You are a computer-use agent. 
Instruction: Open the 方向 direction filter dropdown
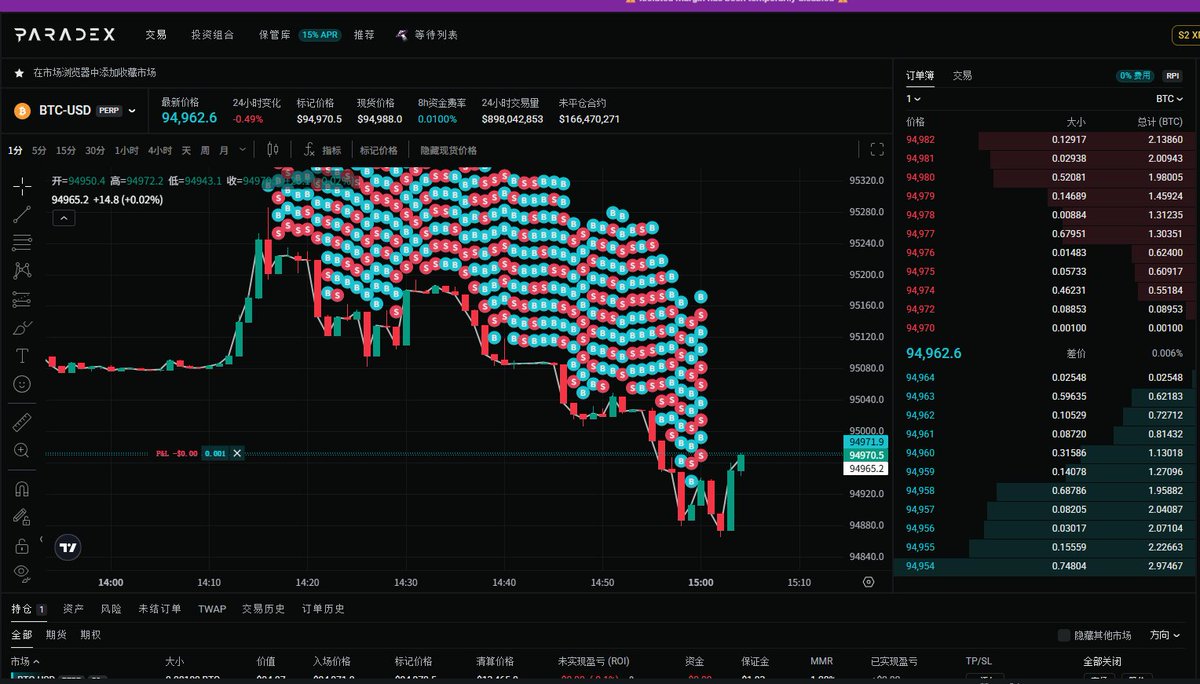[x=1164, y=635]
